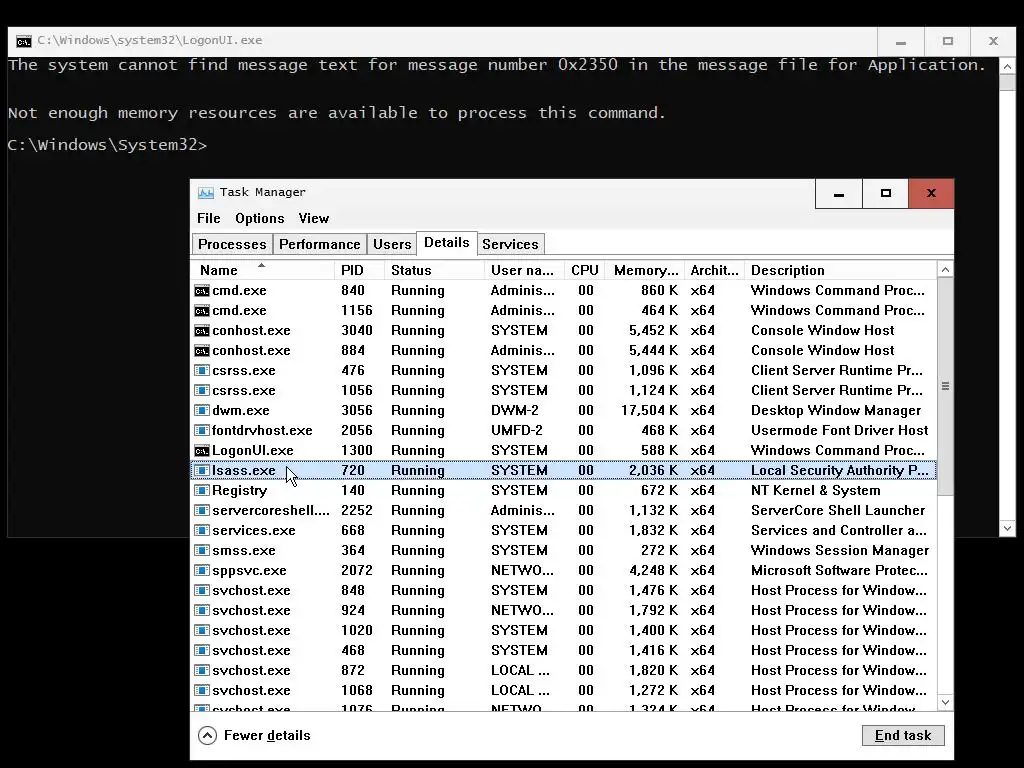Click svchost.exe icon for PID 1020
1024x768 pixels.
tap(202, 631)
